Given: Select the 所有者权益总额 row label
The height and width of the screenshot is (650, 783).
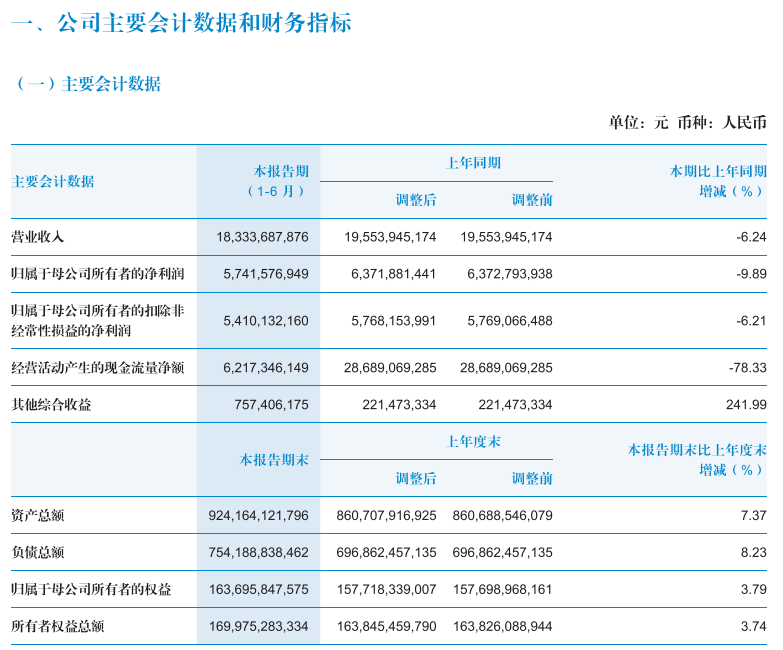Looking at the screenshot, I should (x=57, y=627).
